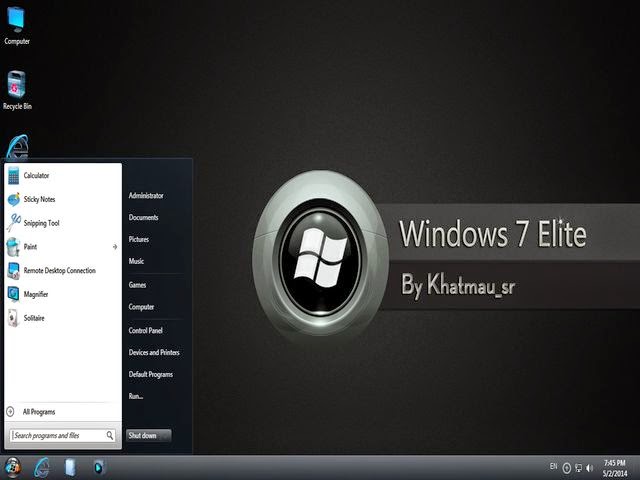The height and width of the screenshot is (480, 640).
Task: Click the EN language indicator
Action: click(553, 466)
